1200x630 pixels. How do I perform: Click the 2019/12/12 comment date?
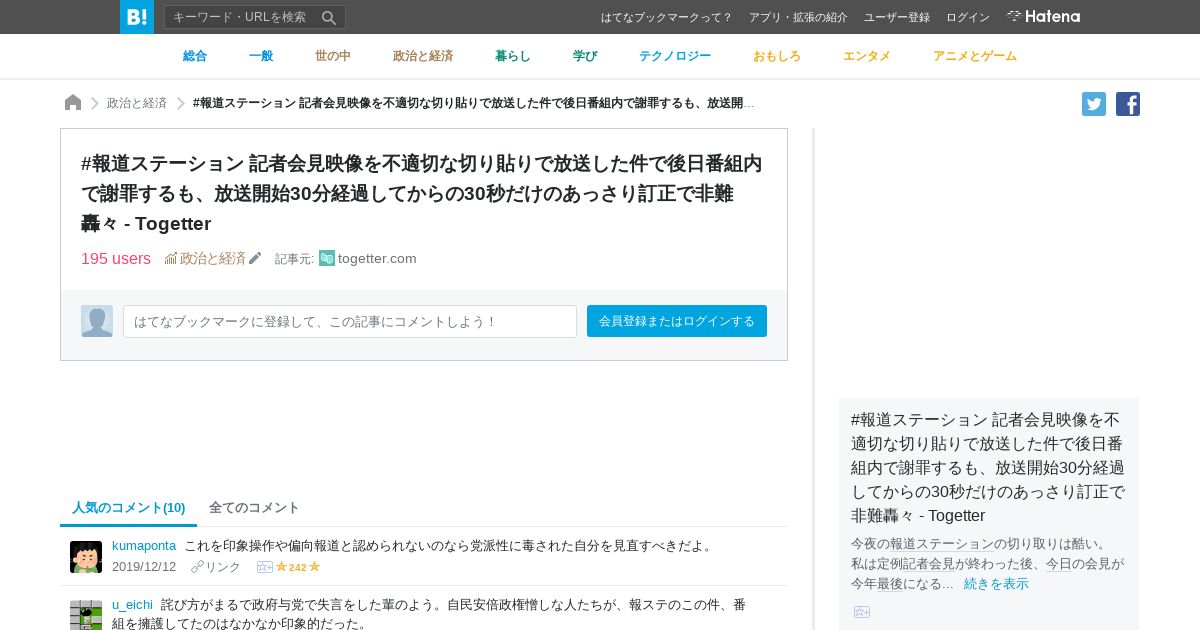[x=144, y=567]
